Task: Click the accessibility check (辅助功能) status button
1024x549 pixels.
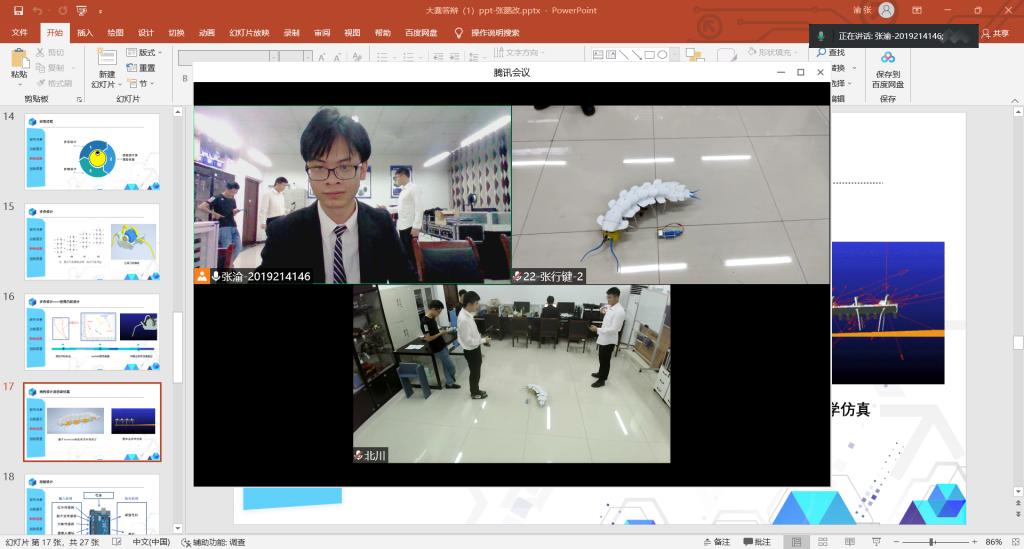Action: [x=214, y=542]
